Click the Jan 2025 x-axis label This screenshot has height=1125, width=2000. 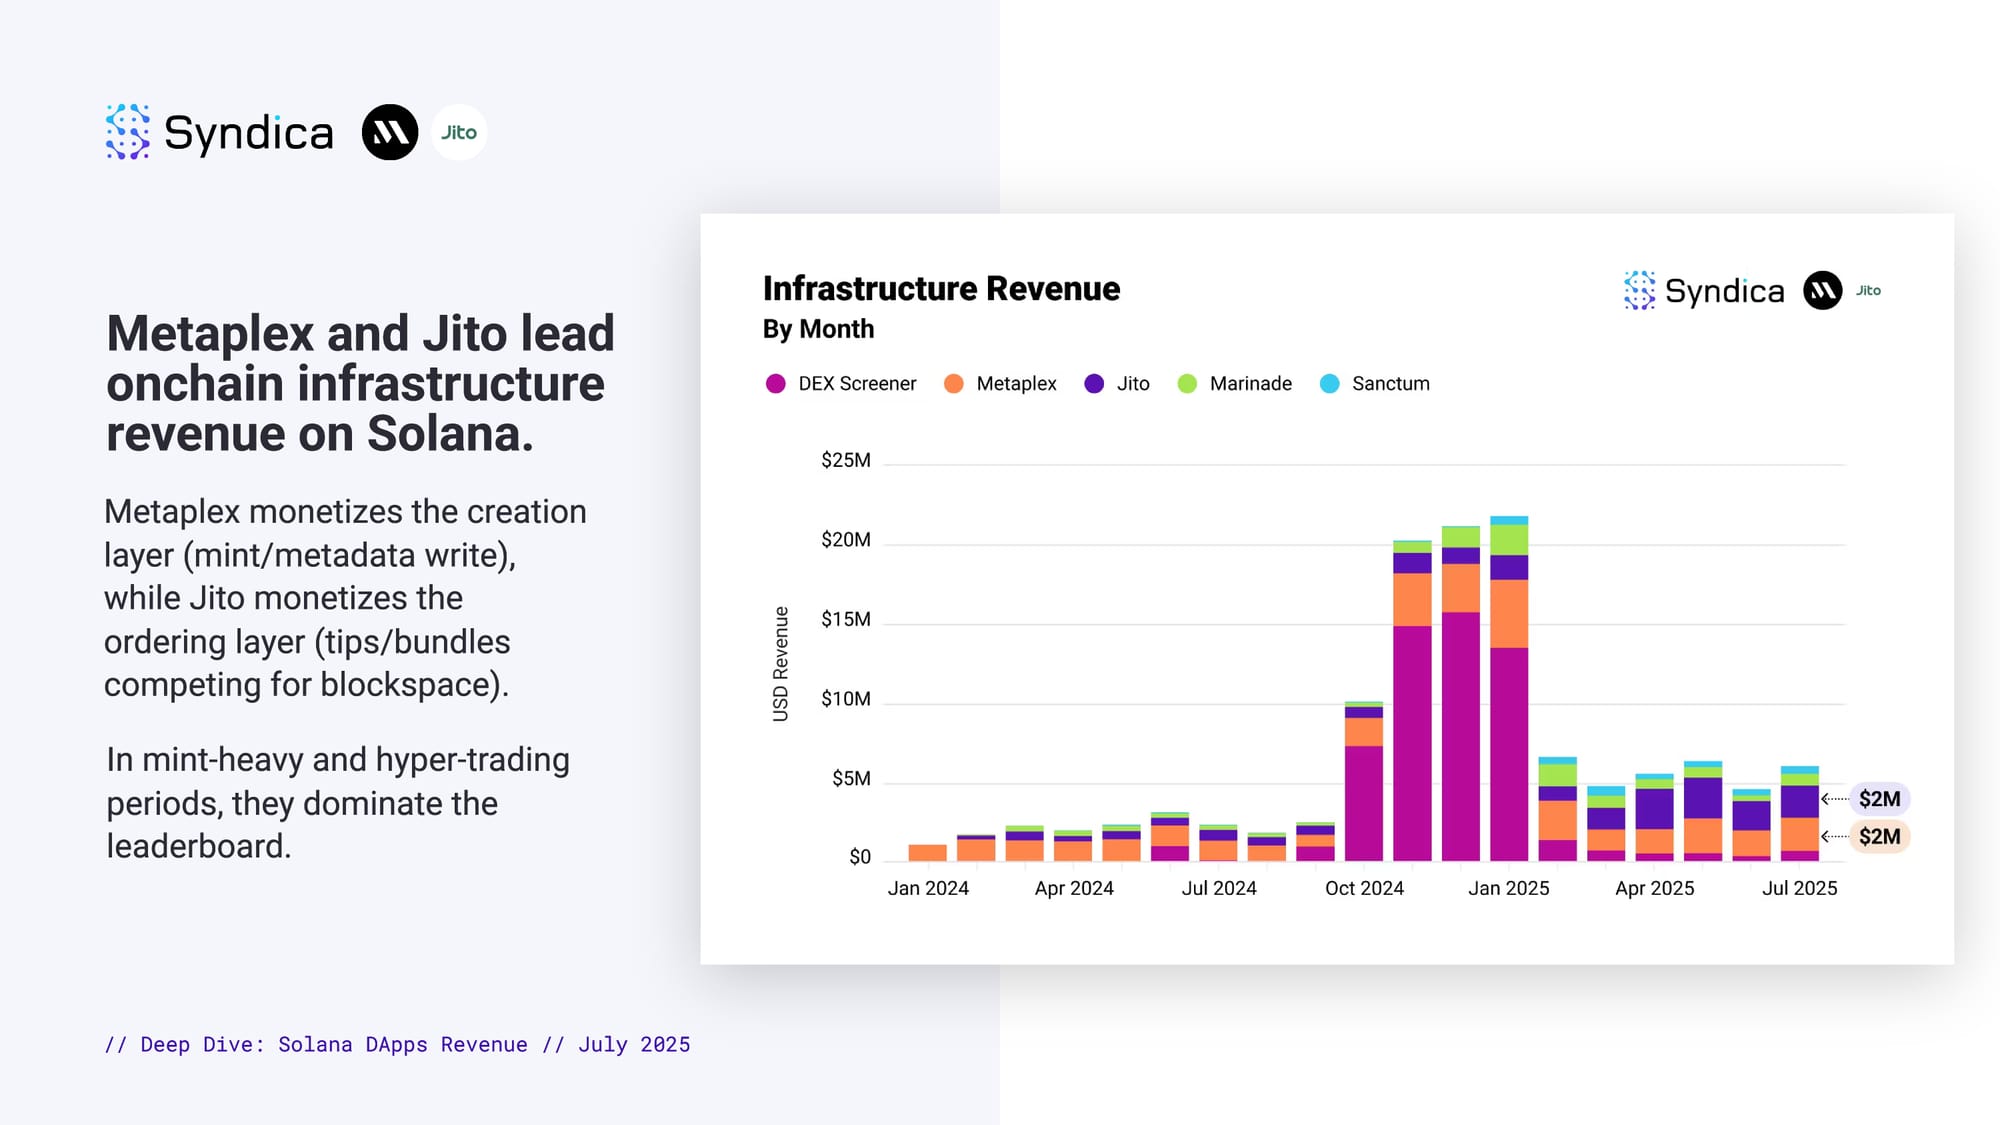click(x=1509, y=888)
